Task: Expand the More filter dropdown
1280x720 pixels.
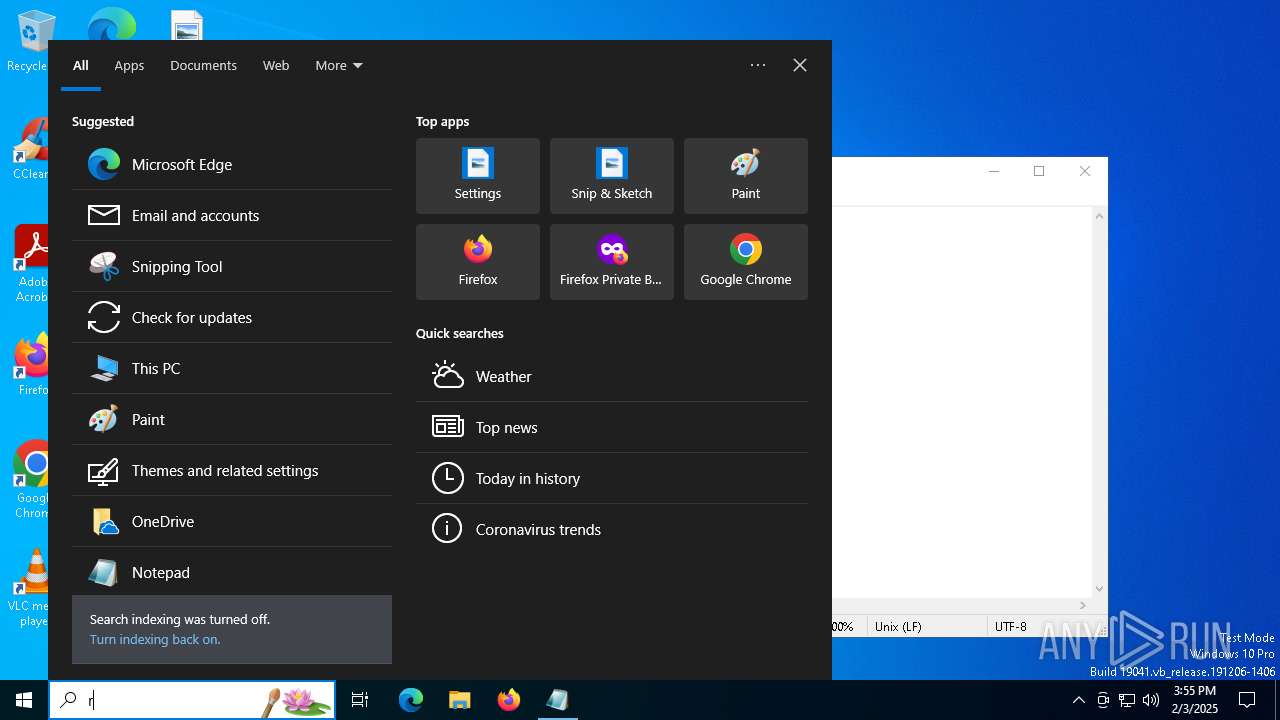Action: 339,65
